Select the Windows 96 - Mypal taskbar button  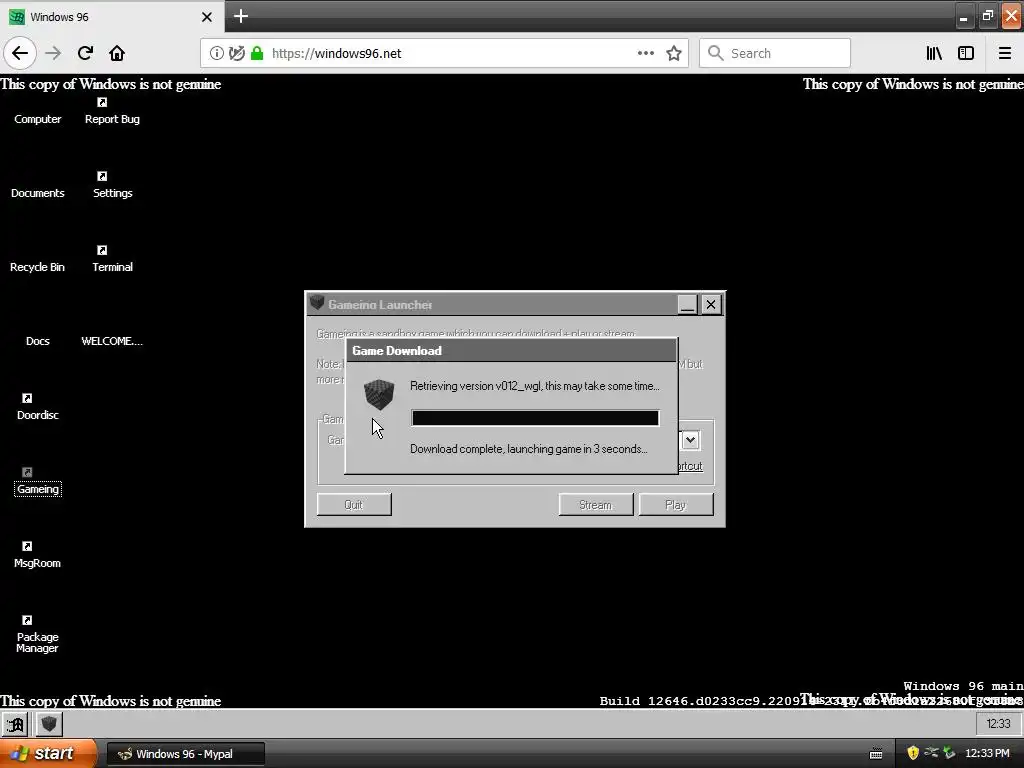click(185, 754)
